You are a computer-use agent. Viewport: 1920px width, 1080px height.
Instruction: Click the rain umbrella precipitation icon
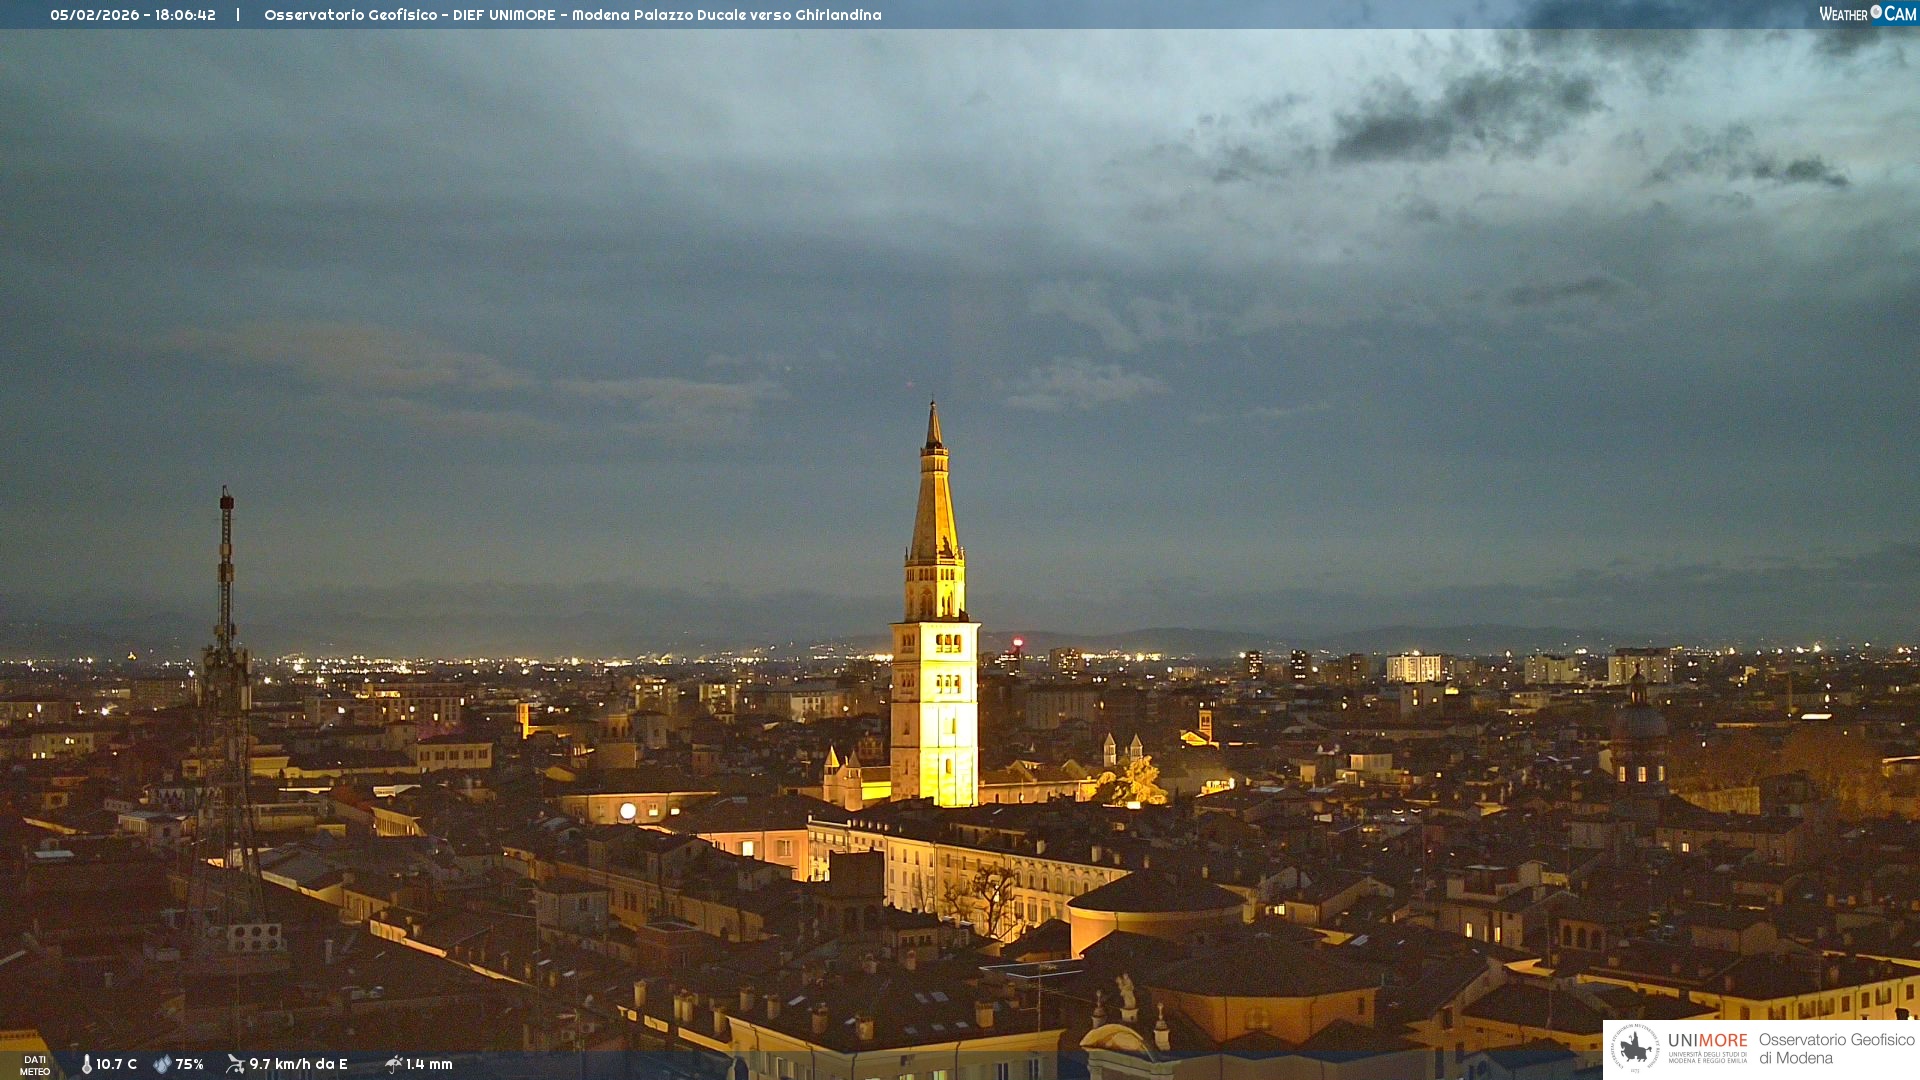[x=393, y=1064]
